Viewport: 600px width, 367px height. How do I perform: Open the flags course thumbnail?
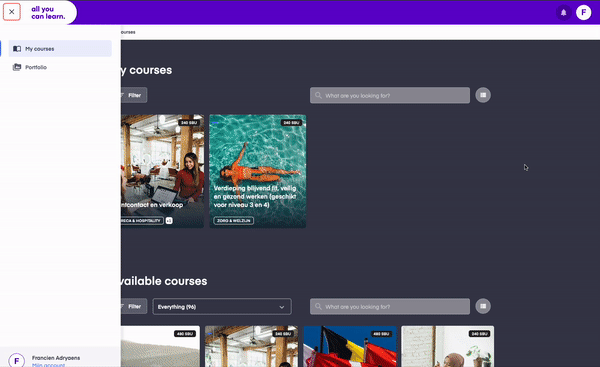pos(350,346)
